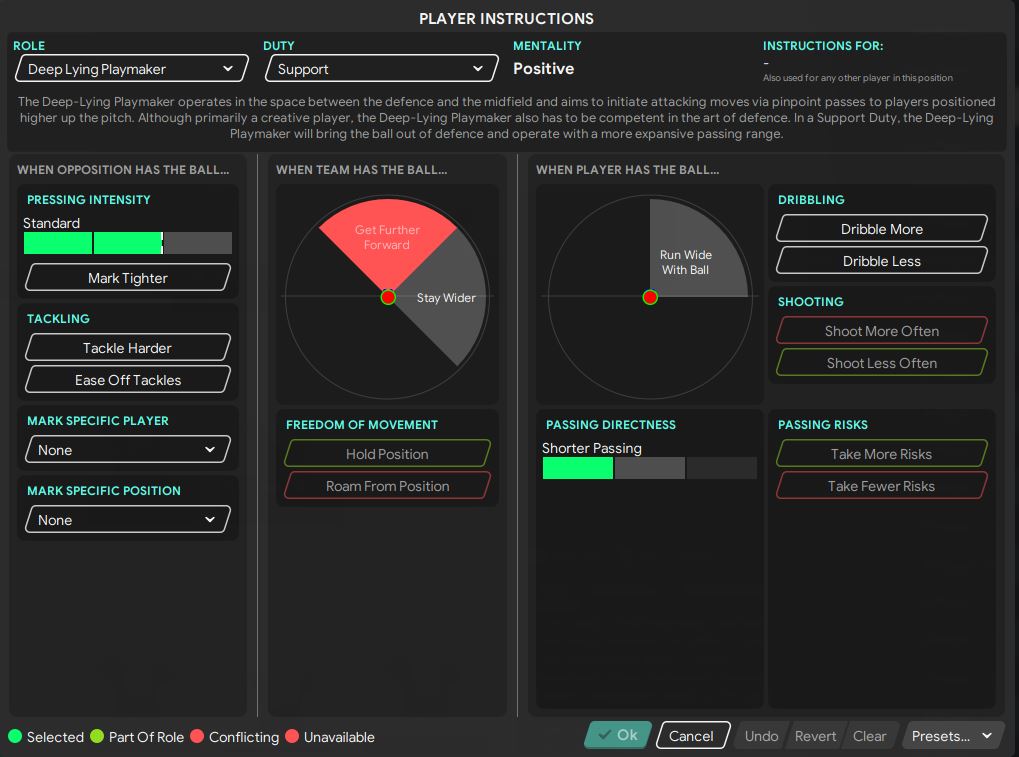
Task: Enable the Mark Tighter instruction
Action: pos(127,278)
